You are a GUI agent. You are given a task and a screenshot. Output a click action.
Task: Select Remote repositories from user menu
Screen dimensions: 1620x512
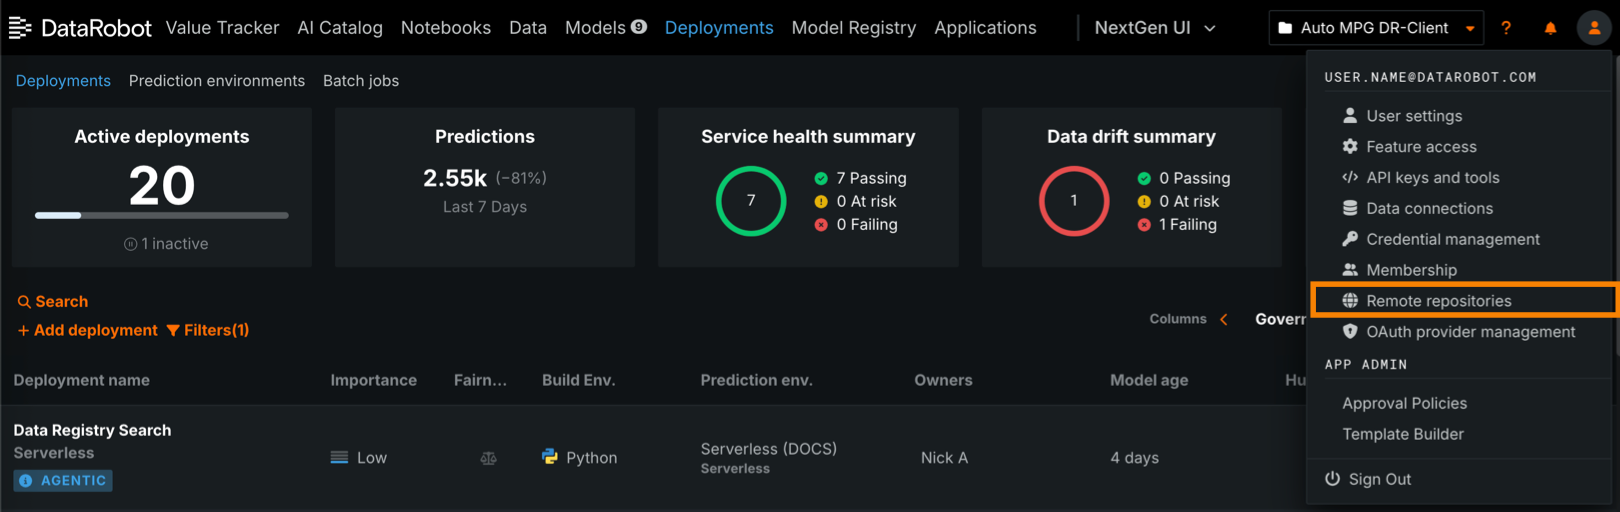(1438, 301)
